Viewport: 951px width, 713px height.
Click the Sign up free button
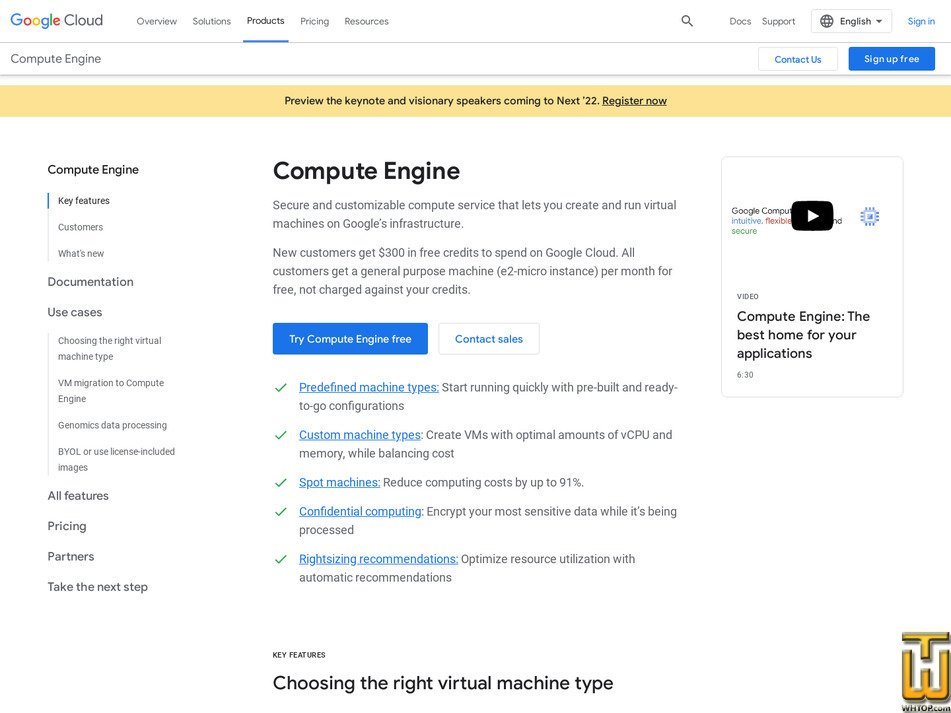(891, 58)
